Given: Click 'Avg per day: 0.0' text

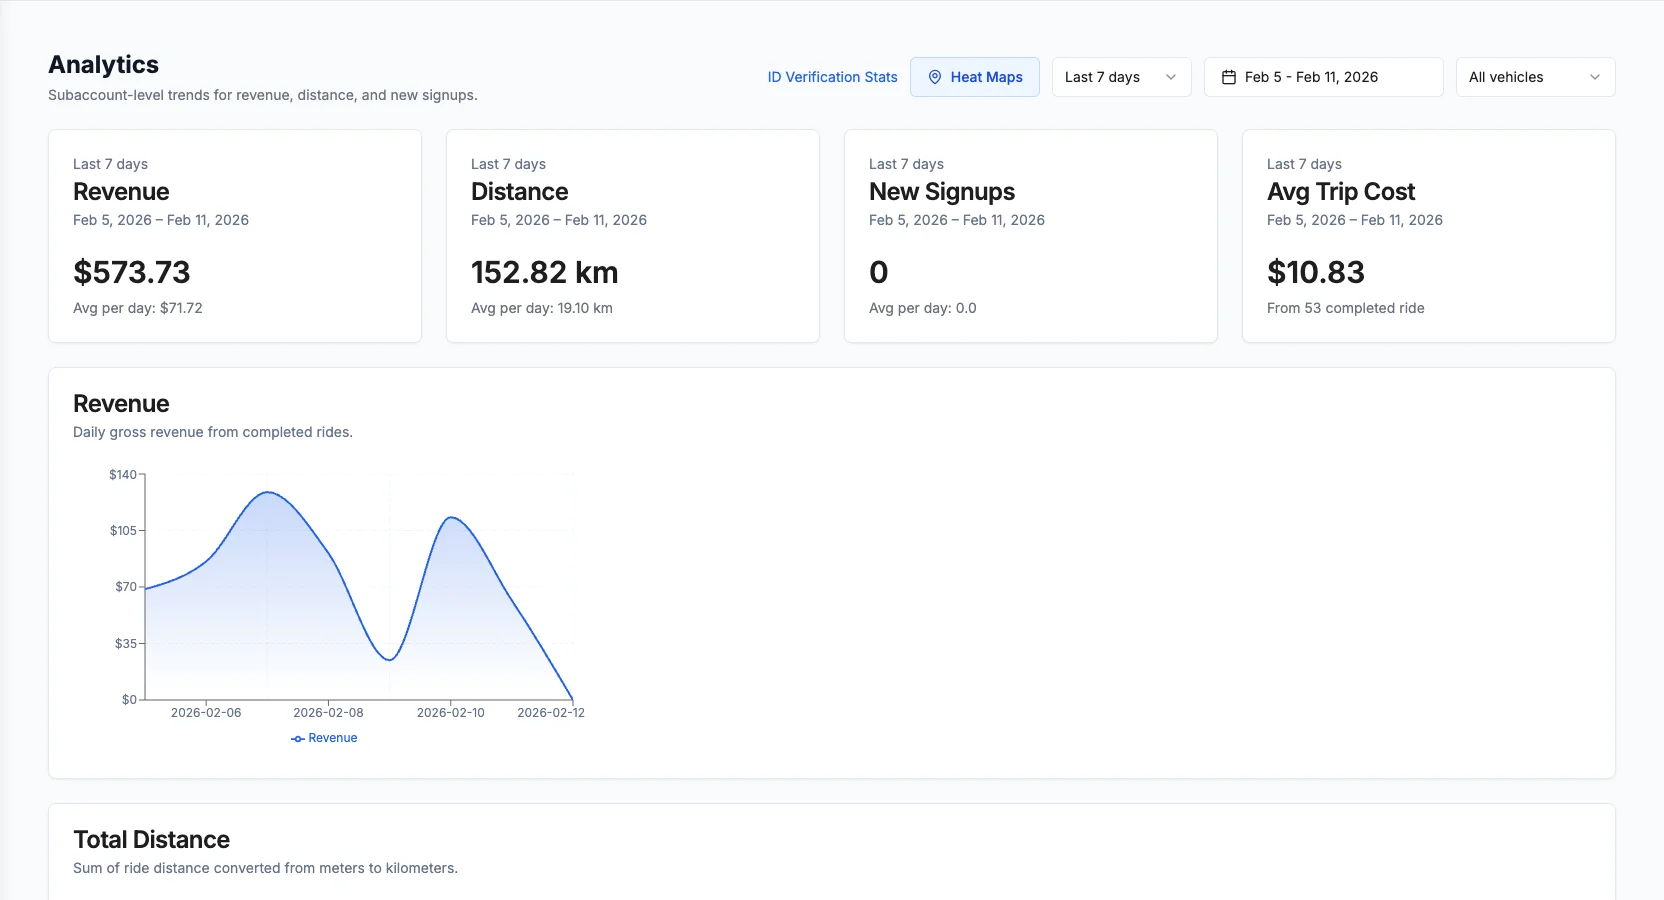Looking at the screenshot, I should pos(923,308).
